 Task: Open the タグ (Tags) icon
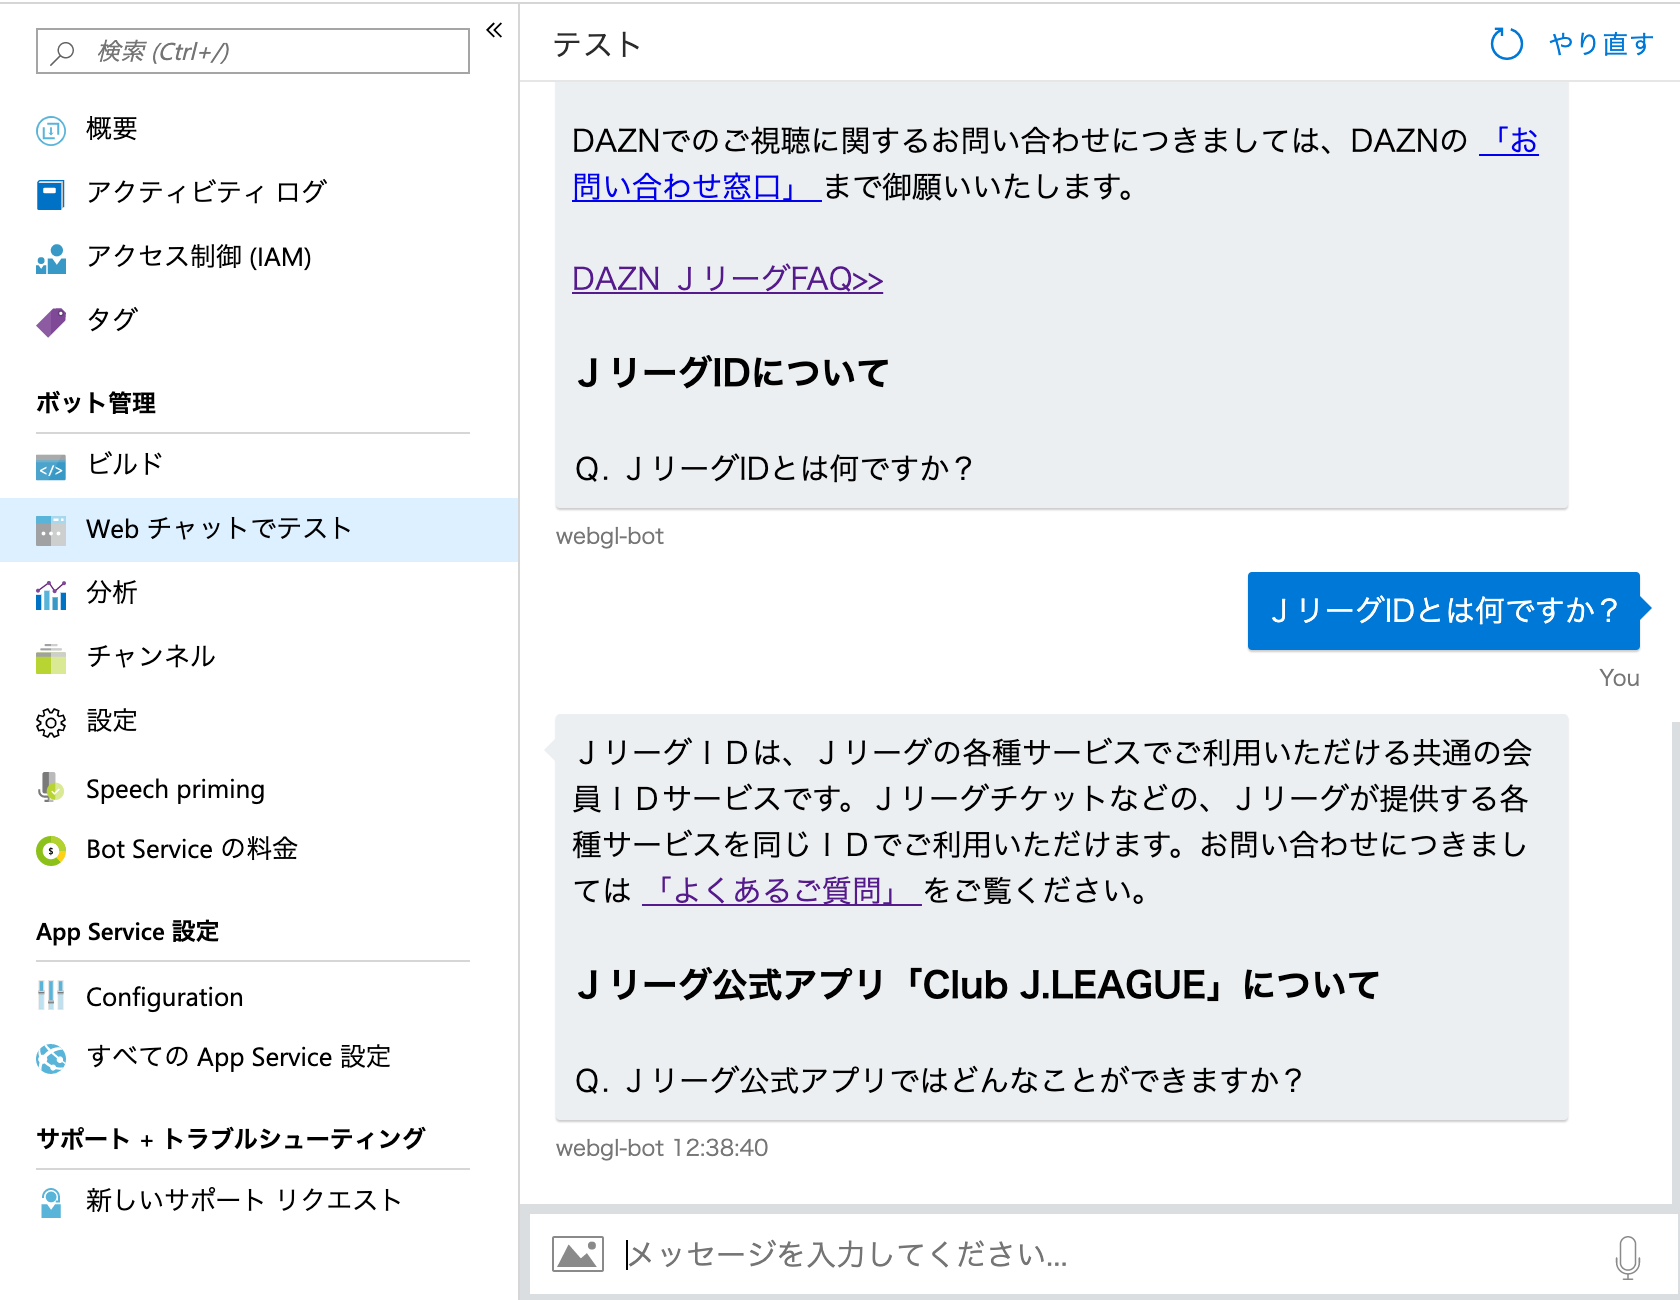point(50,321)
